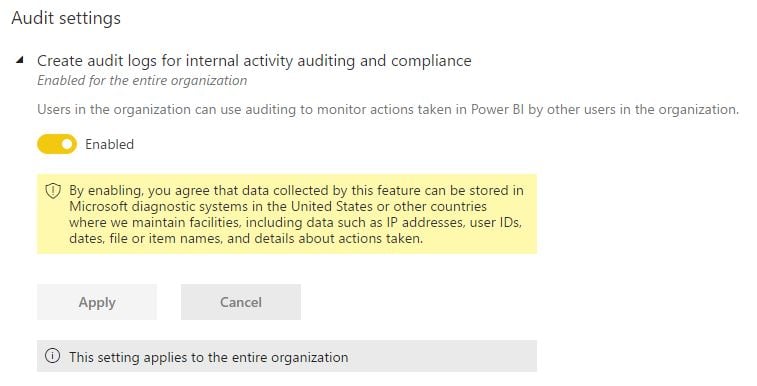Apply the audit setting changes
This screenshot has width=757, height=386.
97,302
